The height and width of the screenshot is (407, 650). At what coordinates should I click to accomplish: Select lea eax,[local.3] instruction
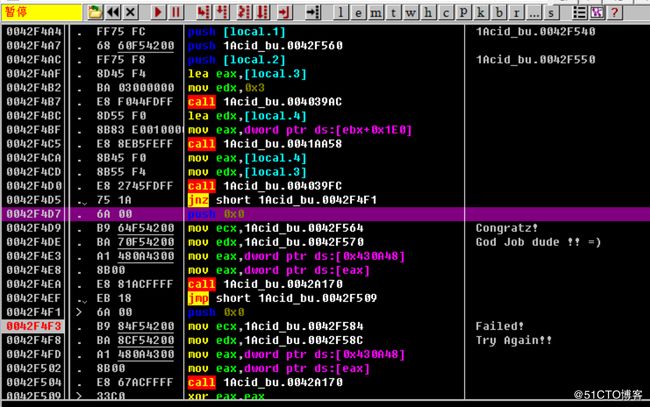point(247,74)
